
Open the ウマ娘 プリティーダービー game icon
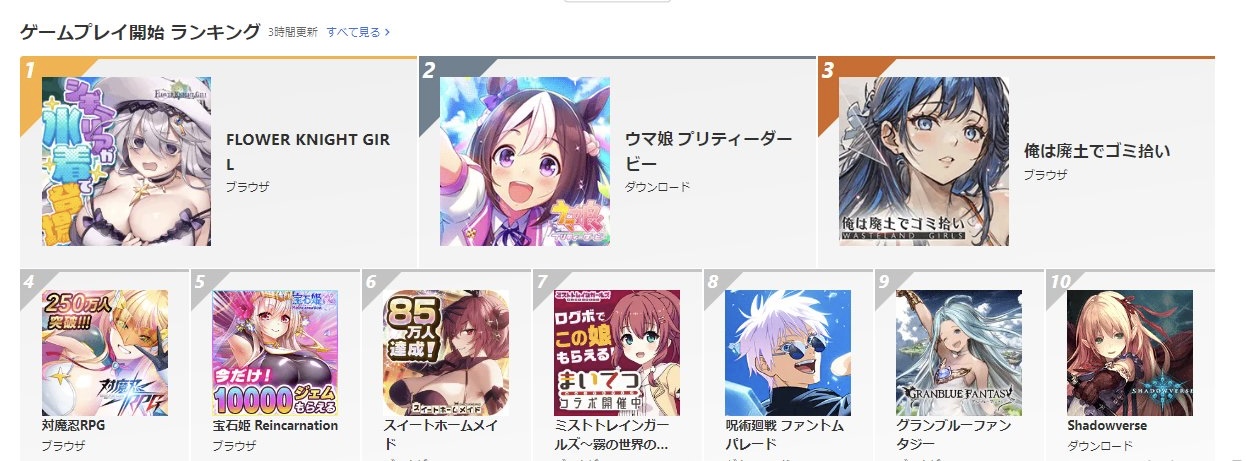(525, 161)
